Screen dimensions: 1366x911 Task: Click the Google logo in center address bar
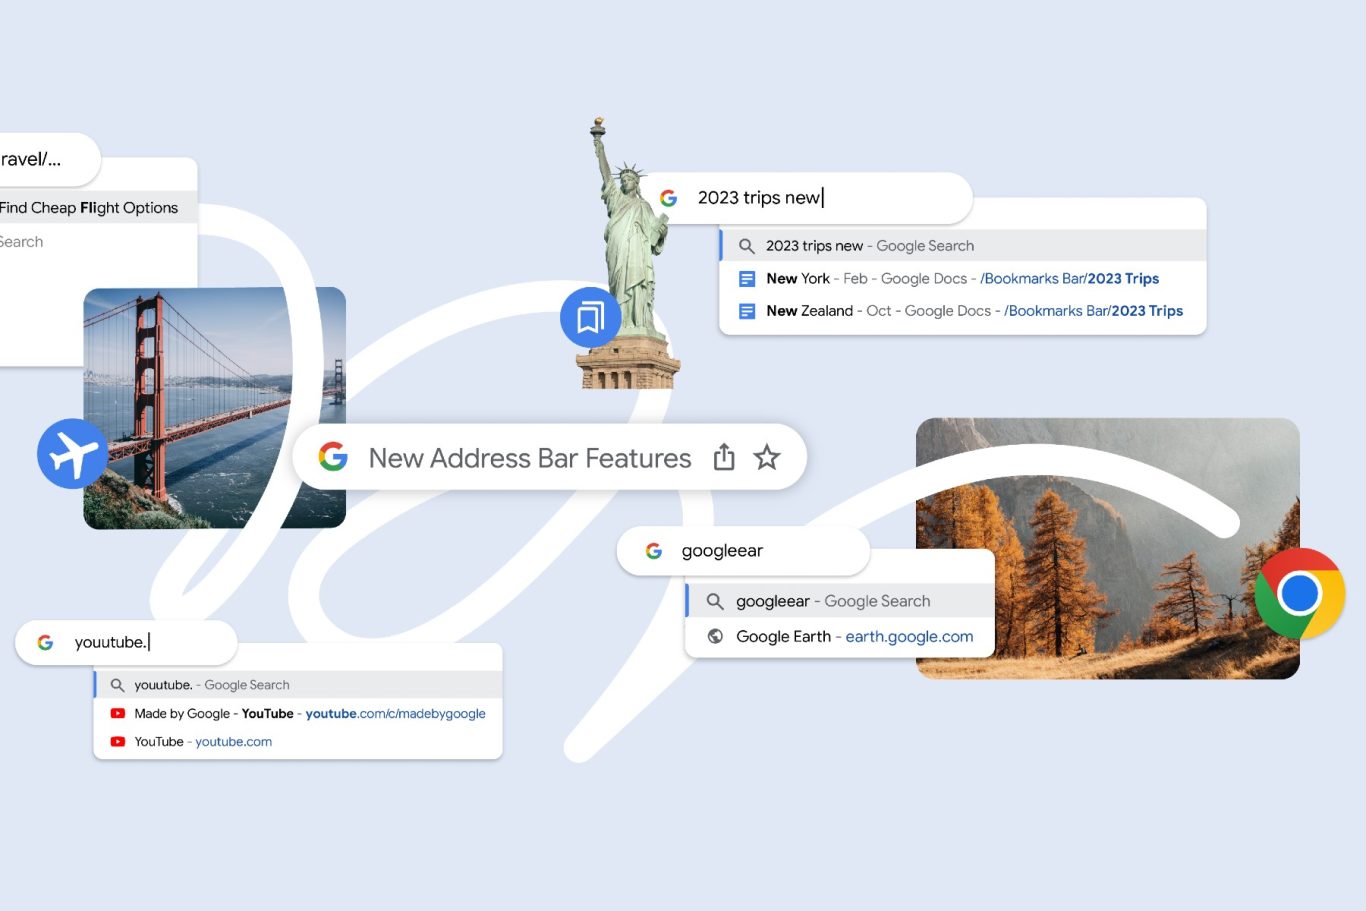tap(333, 457)
